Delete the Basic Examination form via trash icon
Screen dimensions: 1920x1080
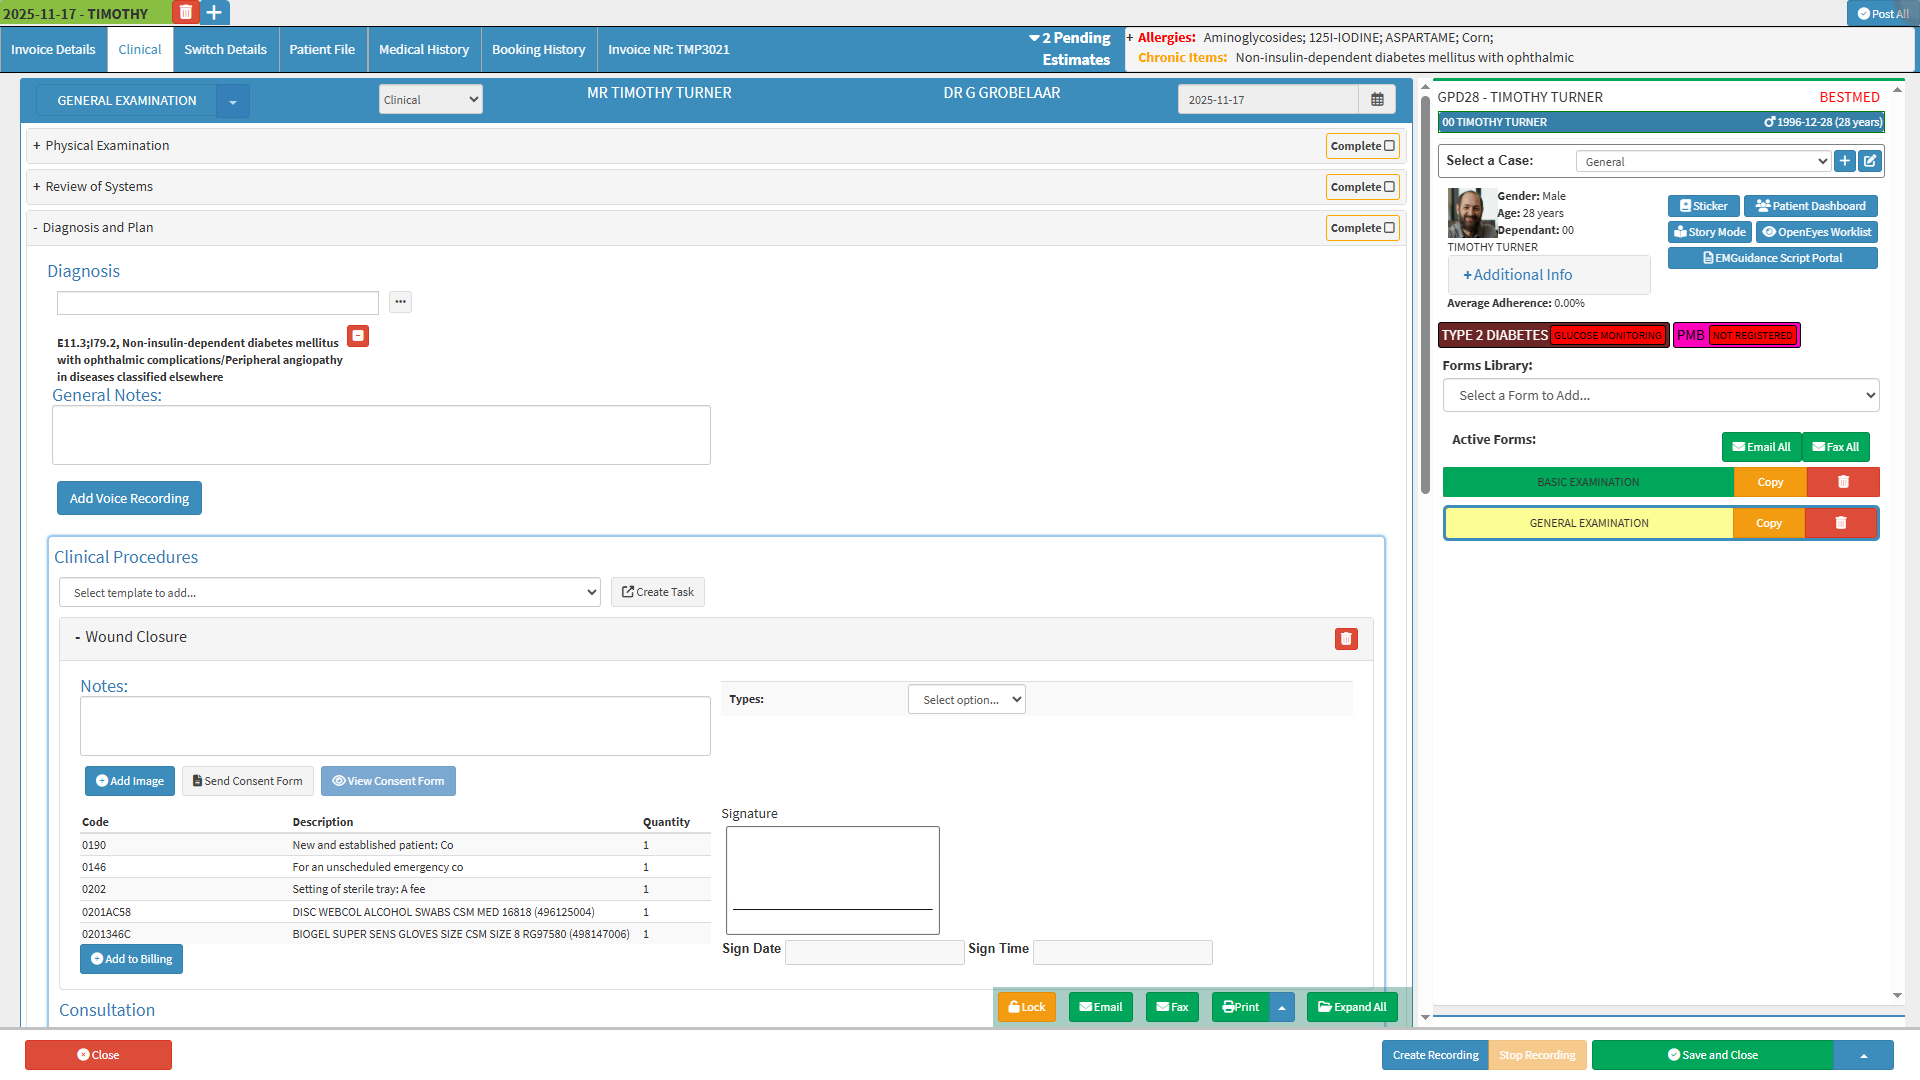pyautogui.click(x=1843, y=482)
